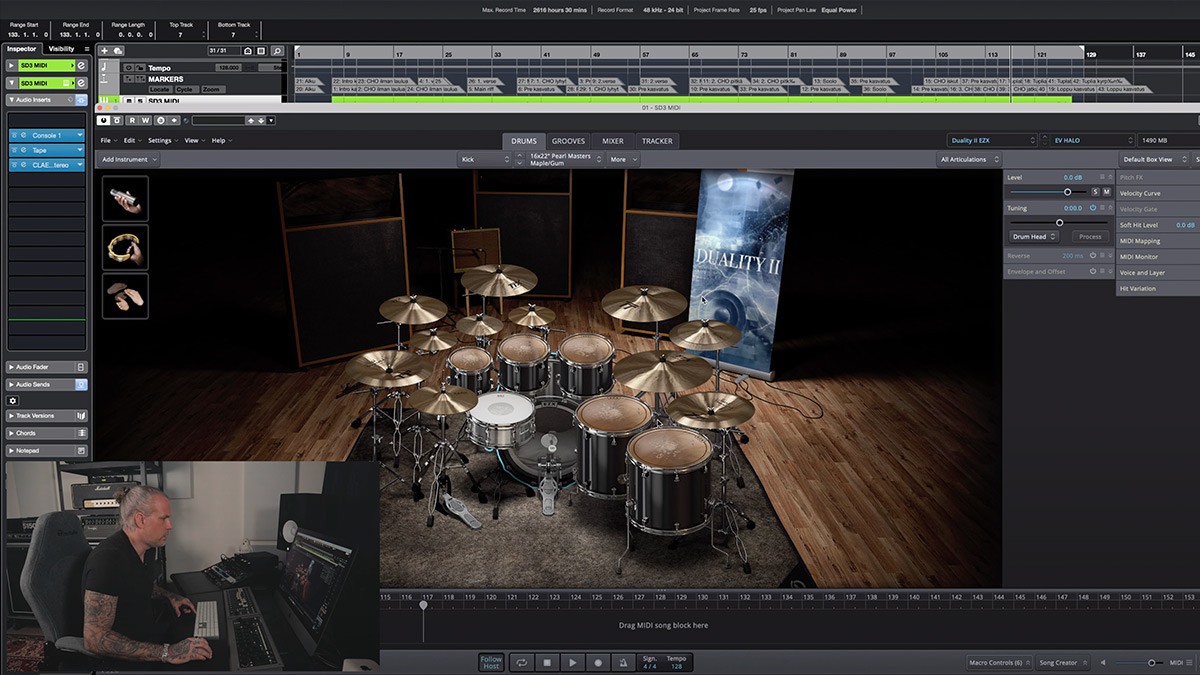Adjust the master volume slider at bottom right
1200x675 pixels.
(1151, 662)
